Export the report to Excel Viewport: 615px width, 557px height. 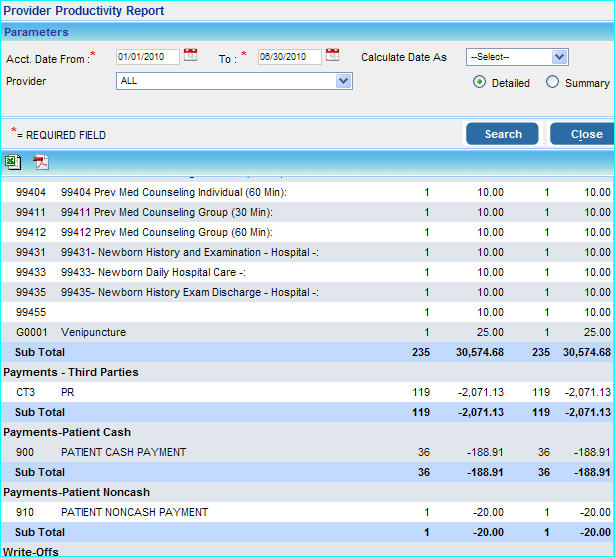pyautogui.click(x=13, y=162)
